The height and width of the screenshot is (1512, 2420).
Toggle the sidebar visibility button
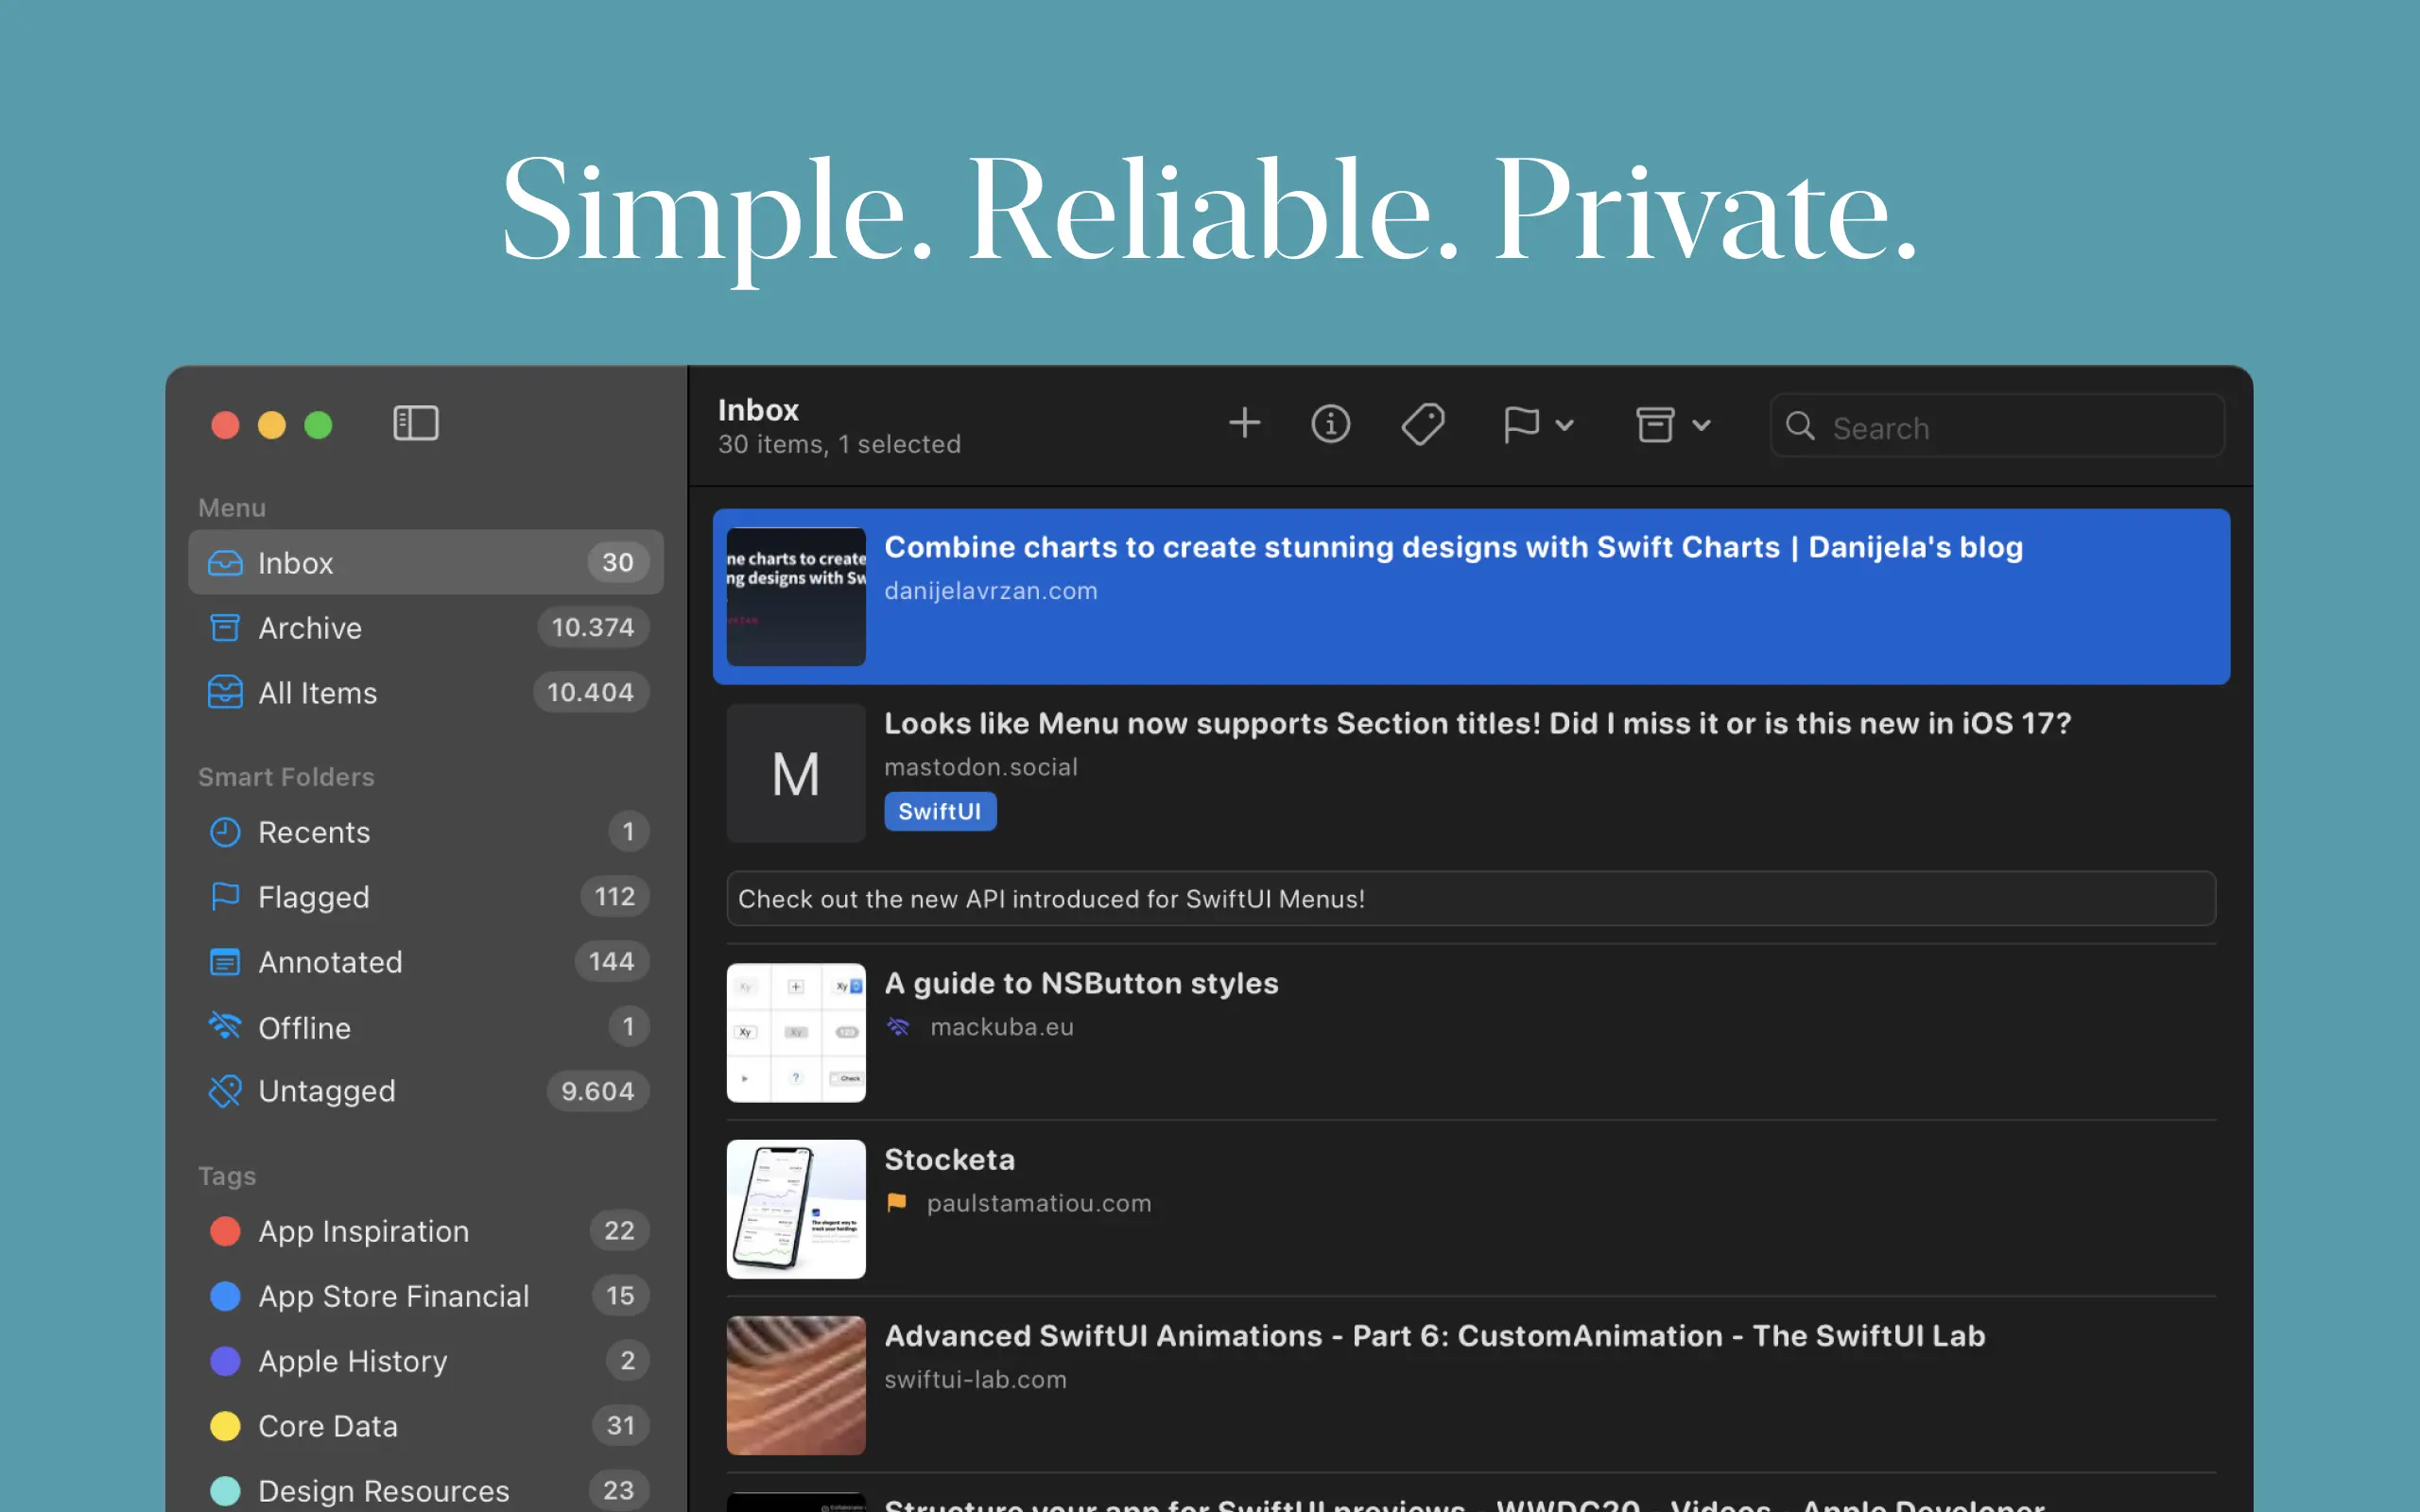click(x=415, y=424)
